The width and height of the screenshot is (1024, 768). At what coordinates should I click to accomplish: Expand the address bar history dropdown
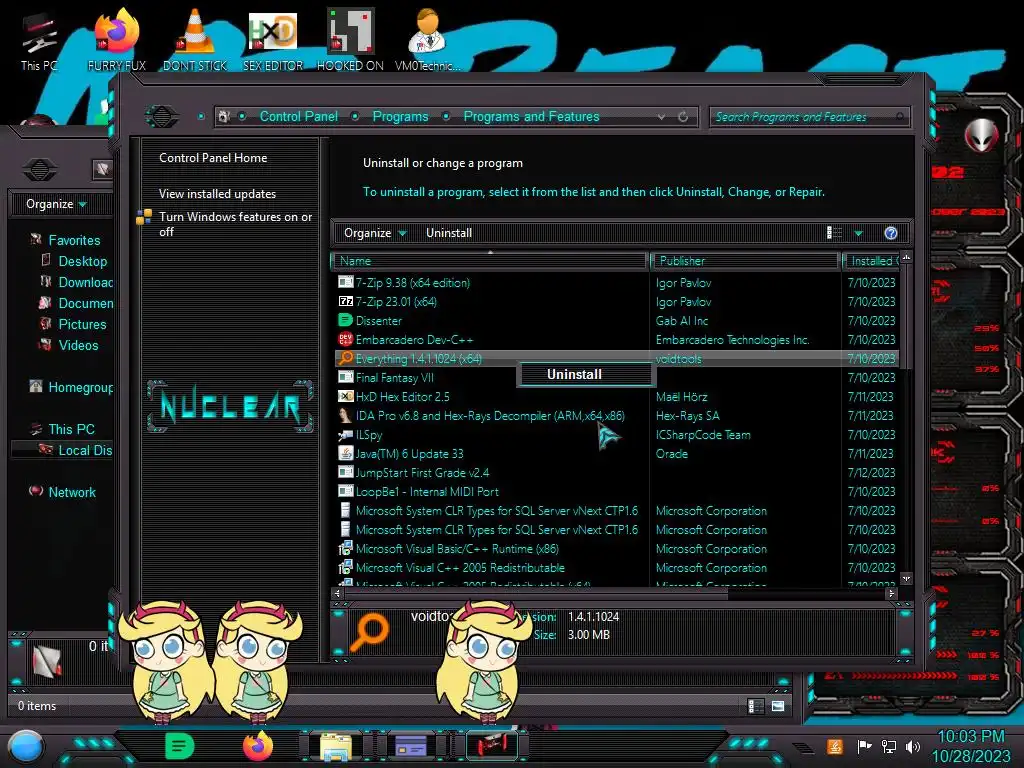[662, 117]
